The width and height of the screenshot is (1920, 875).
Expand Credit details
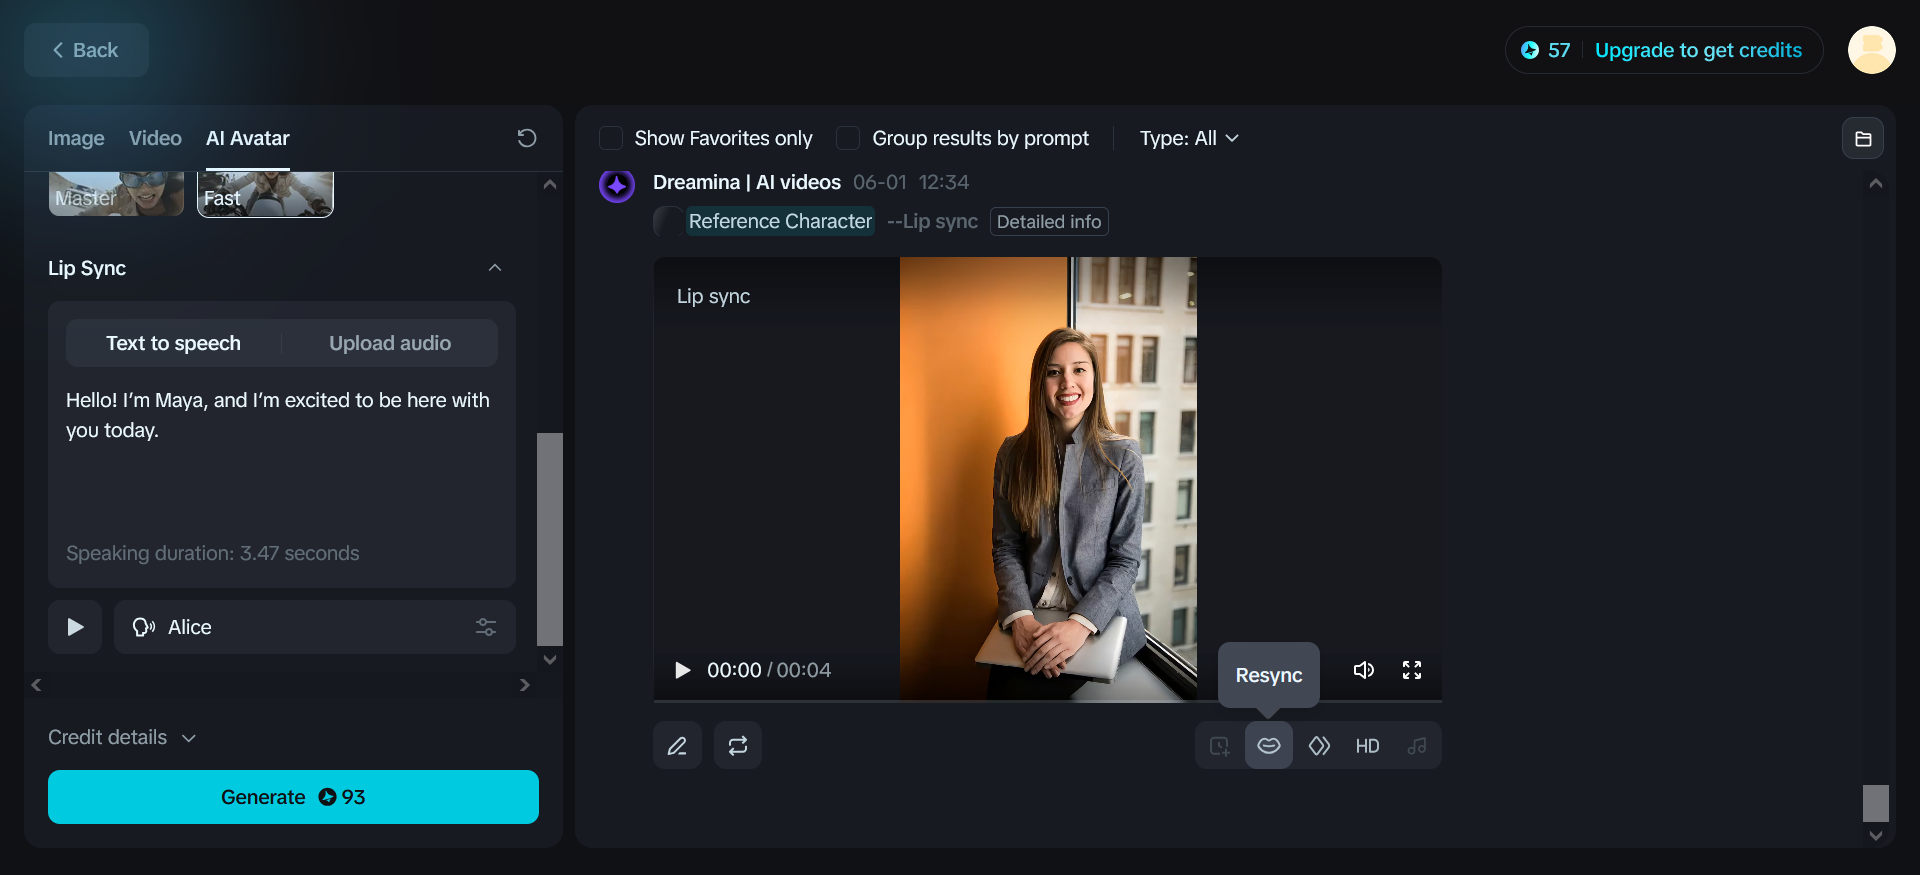point(122,737)
